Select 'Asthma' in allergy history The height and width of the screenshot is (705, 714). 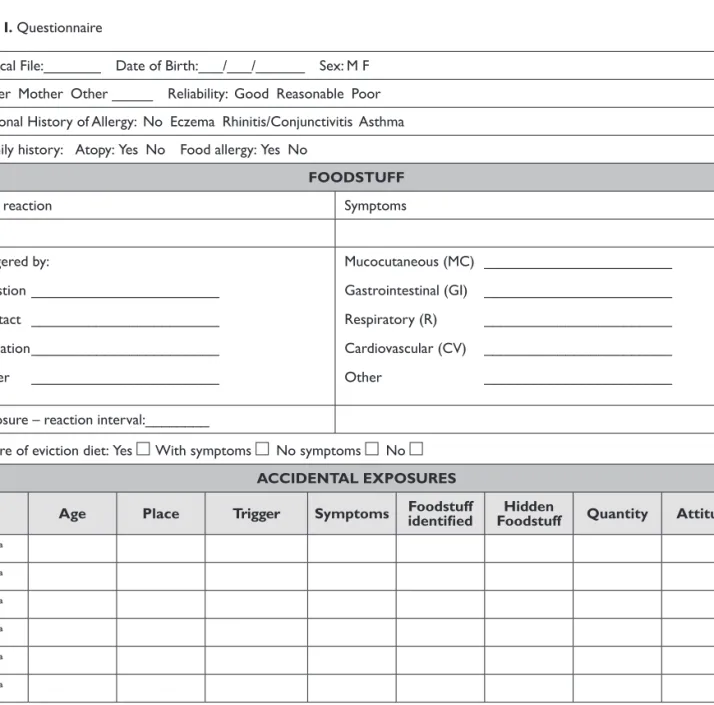pos(382,122)
